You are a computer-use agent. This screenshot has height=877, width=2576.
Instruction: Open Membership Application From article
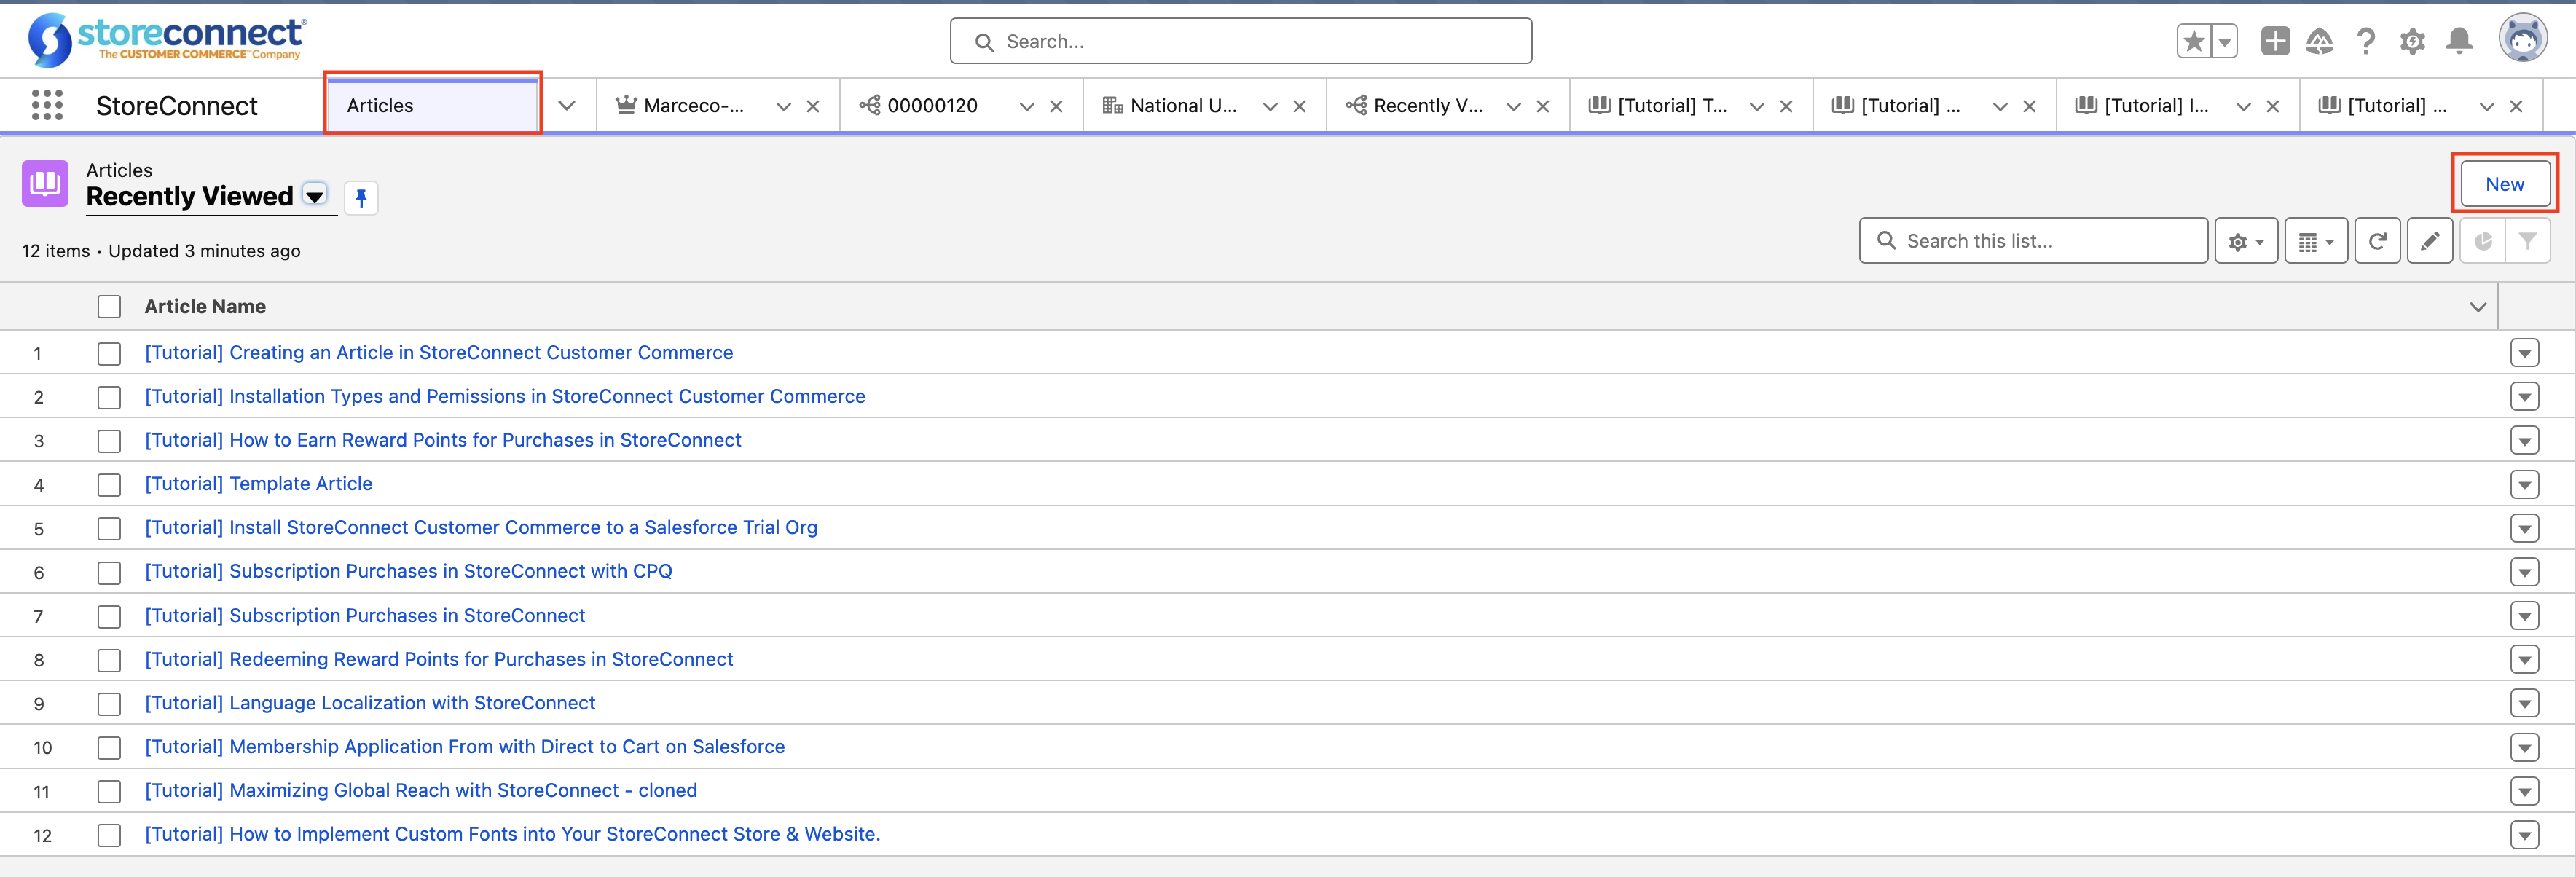[x=465, y=747]
